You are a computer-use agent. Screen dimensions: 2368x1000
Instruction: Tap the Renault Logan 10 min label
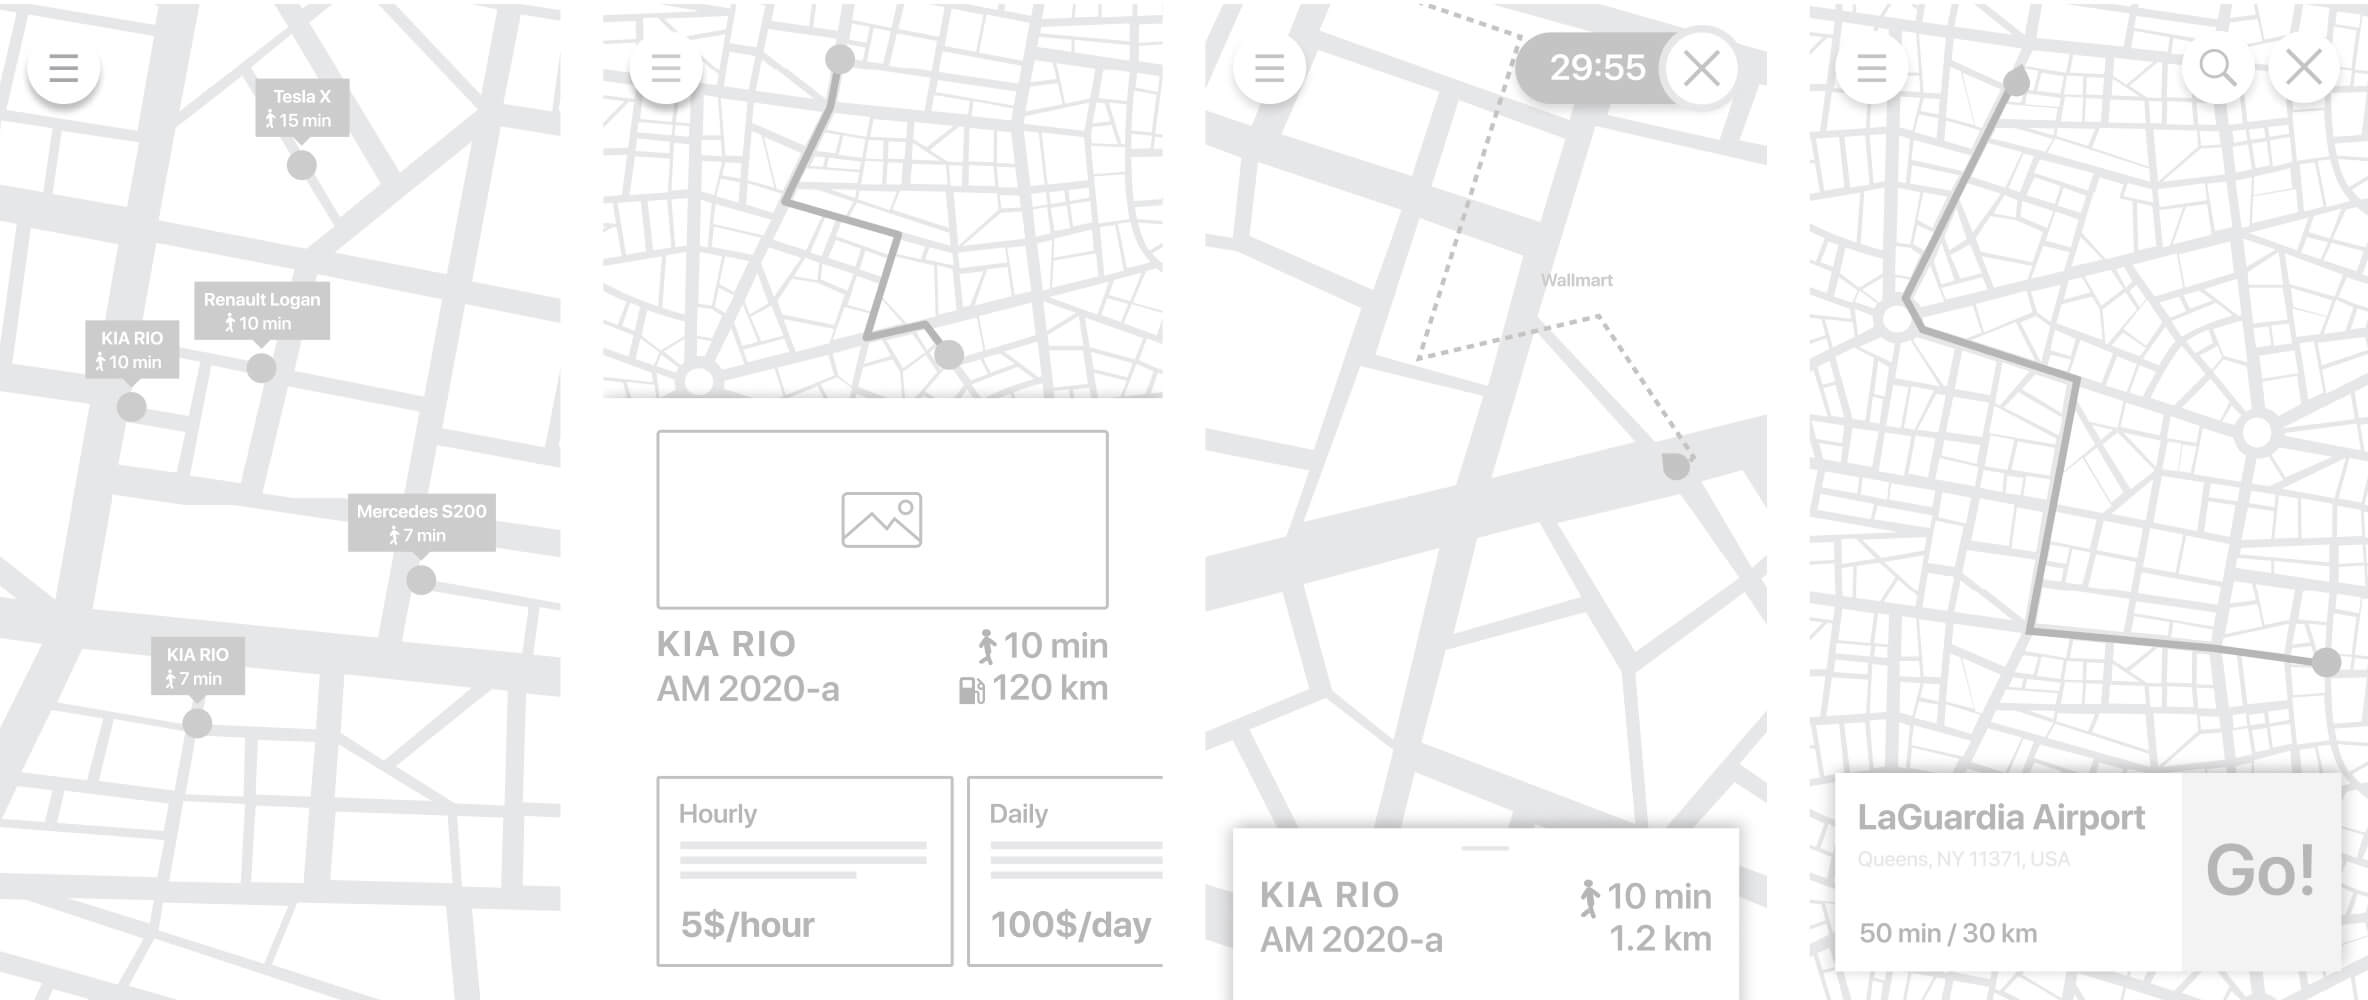pyautogui.click(x=262, y=311)
